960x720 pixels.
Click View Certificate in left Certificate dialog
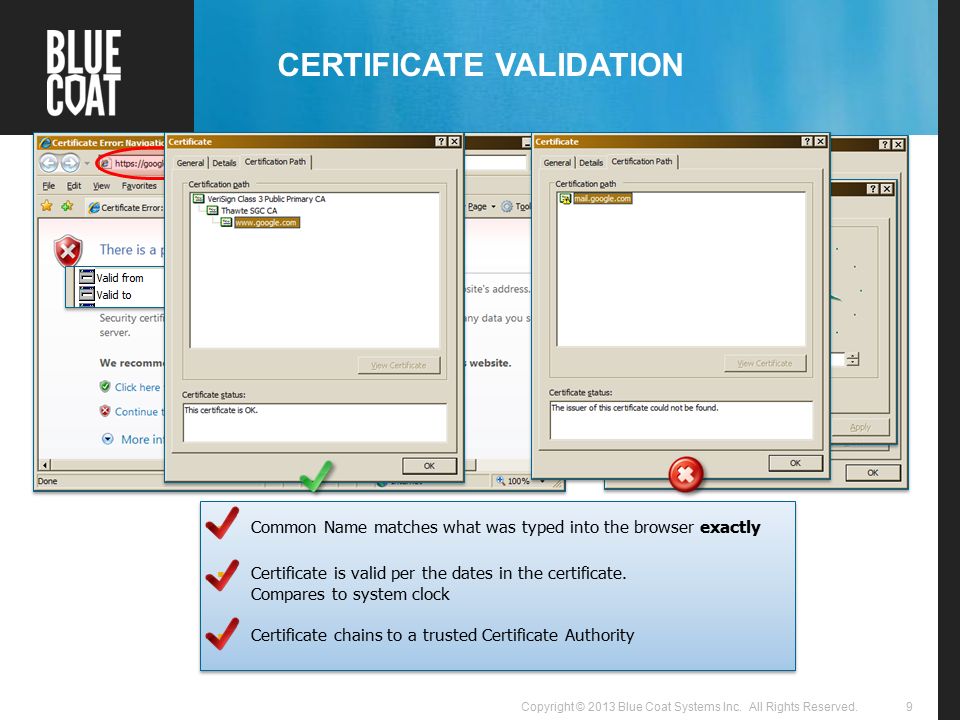[x=399, y=366]
